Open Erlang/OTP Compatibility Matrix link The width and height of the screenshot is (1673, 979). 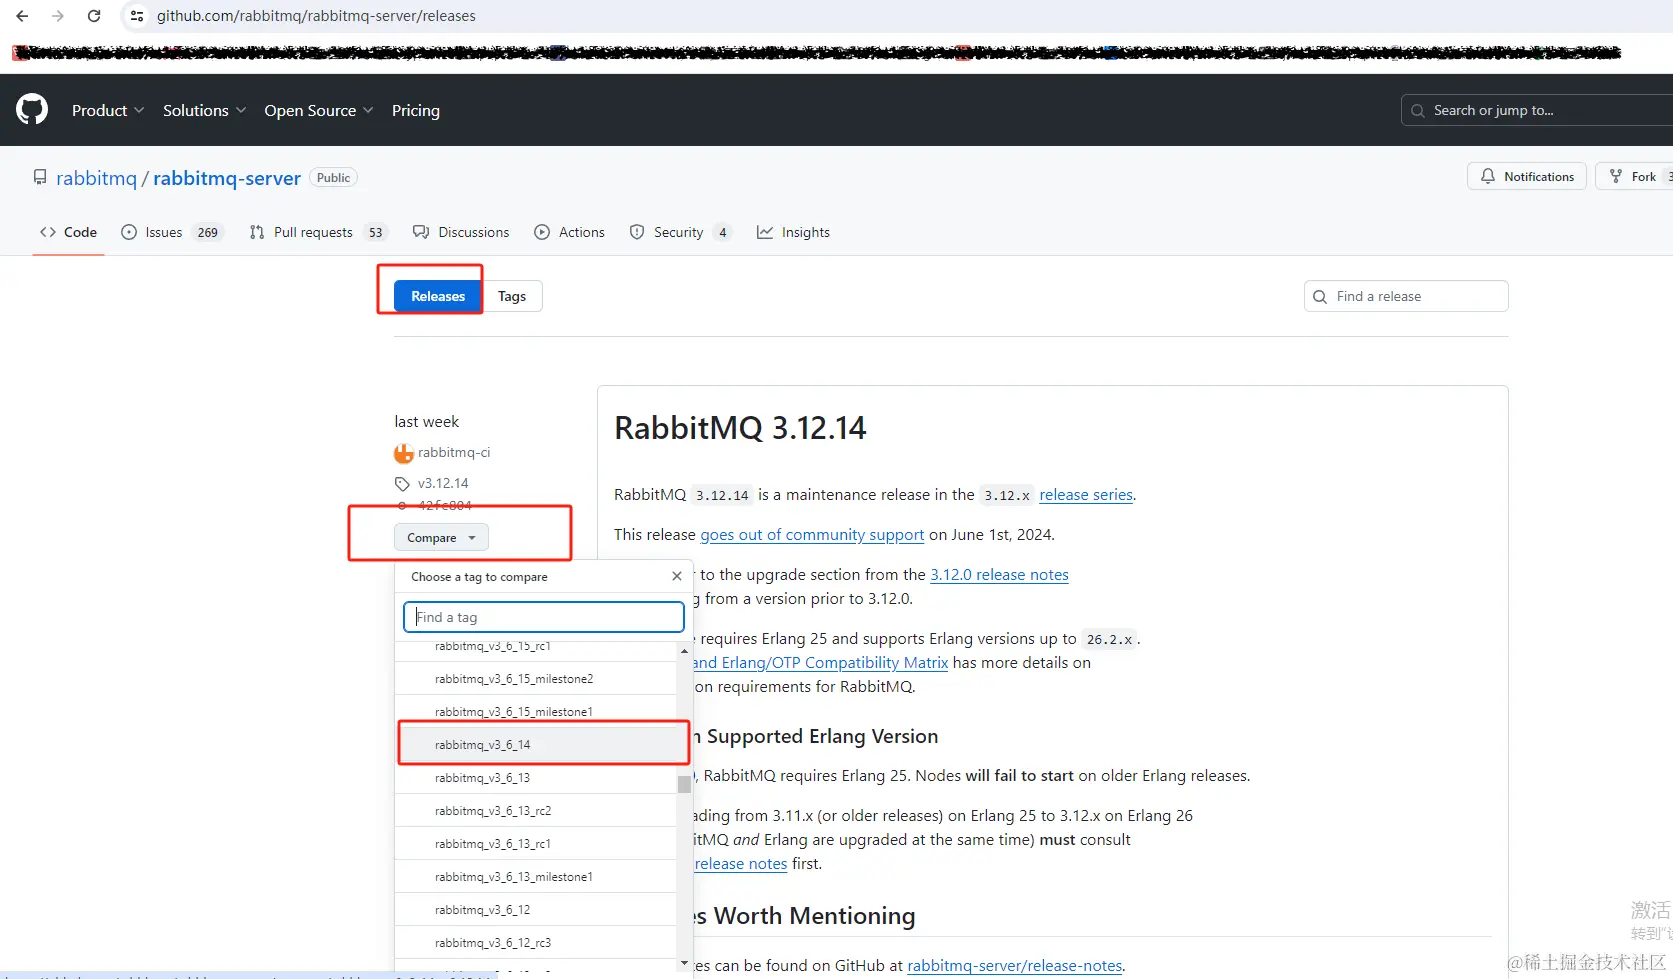tap(820, 663)
